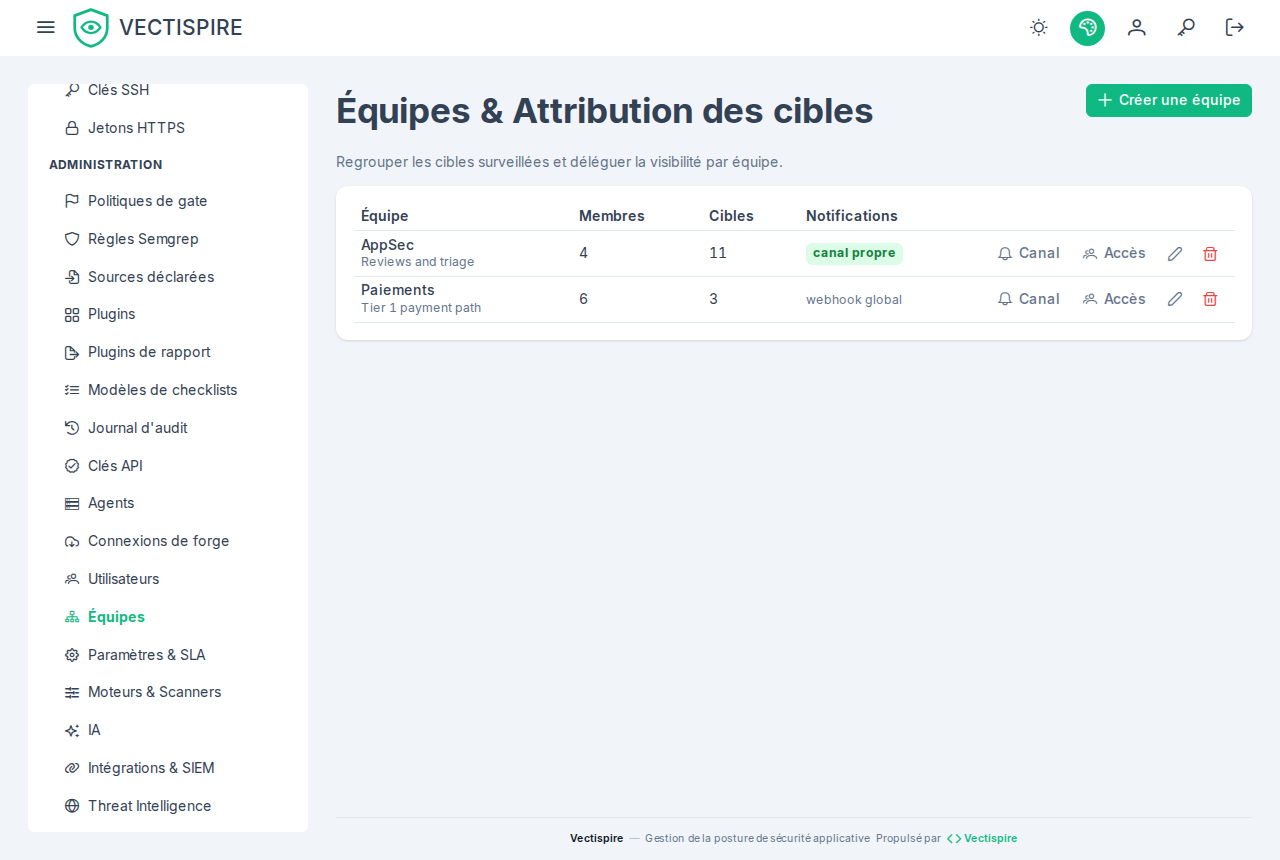The image size is (1280, 860).
Task: Delete the AppSec team trash icon
Action: tap(1210, 254)
